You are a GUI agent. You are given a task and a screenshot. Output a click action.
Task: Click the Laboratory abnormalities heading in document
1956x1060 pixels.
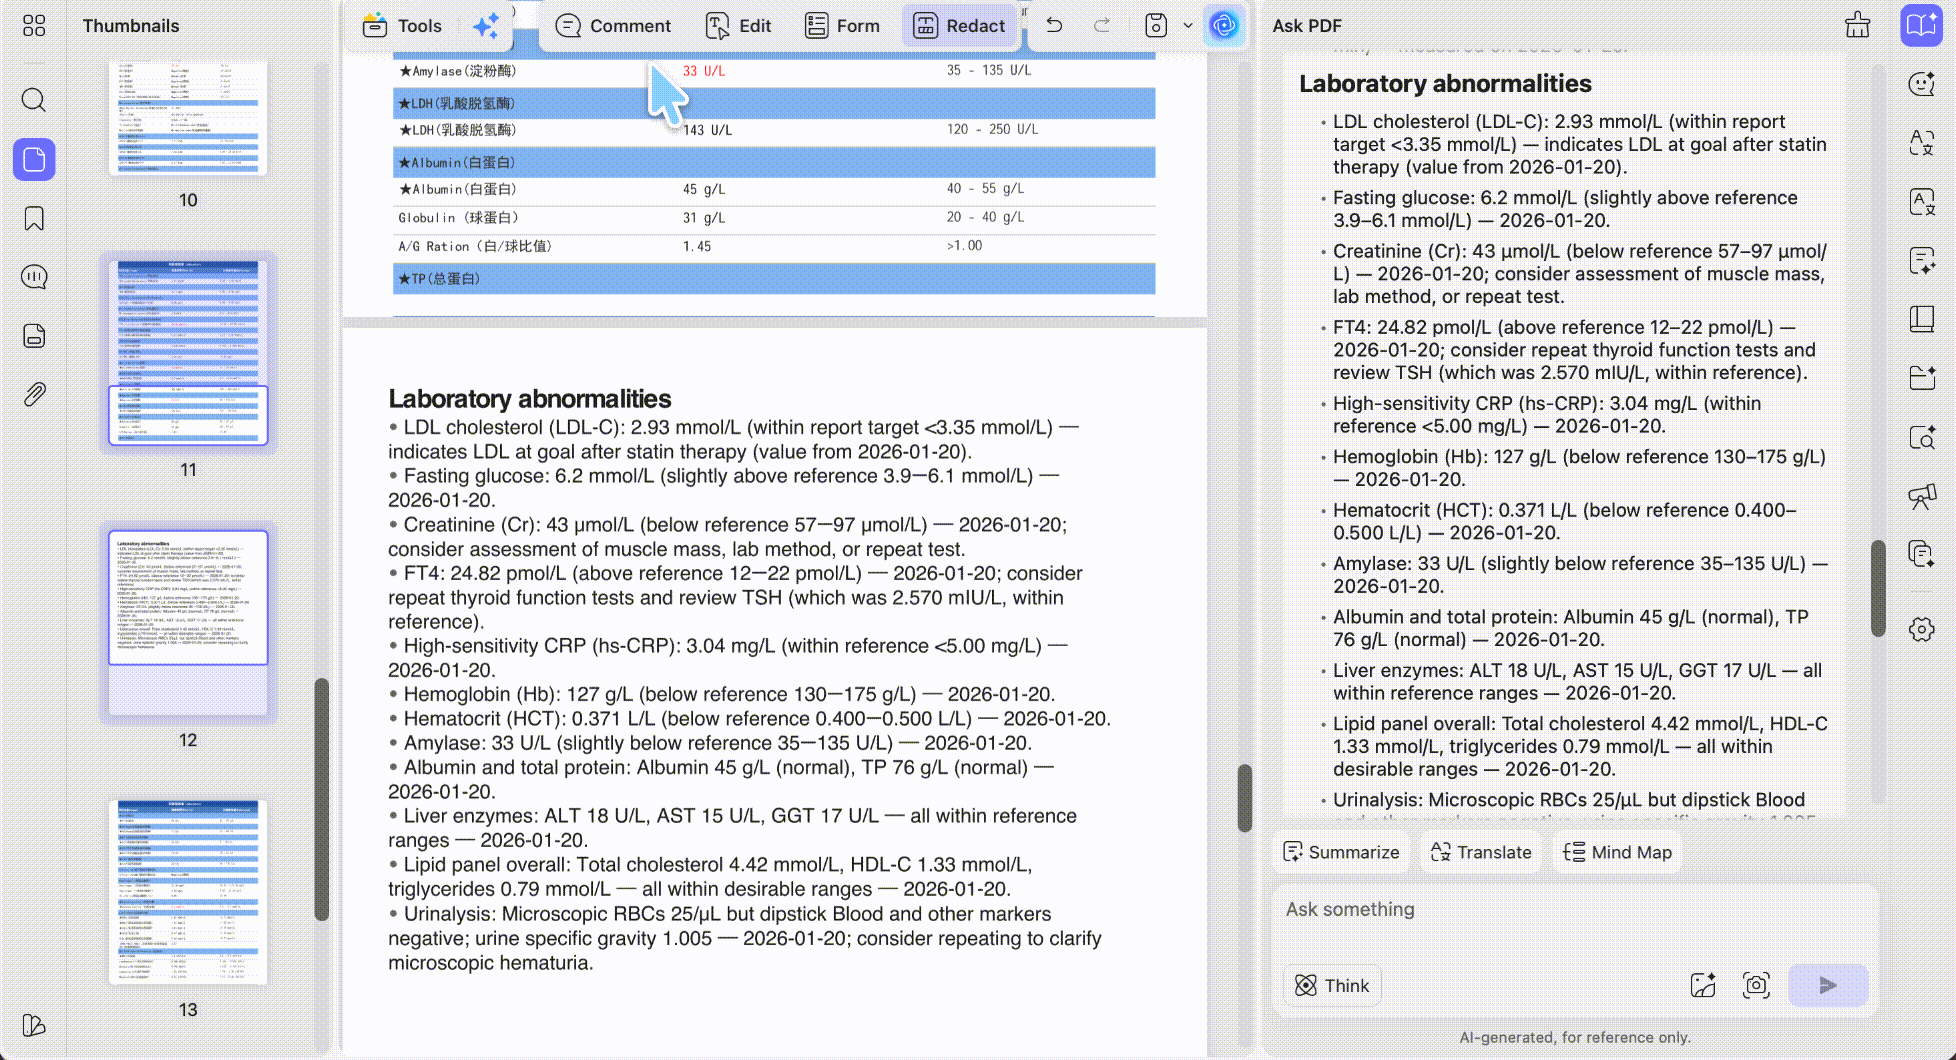point(529,399)
